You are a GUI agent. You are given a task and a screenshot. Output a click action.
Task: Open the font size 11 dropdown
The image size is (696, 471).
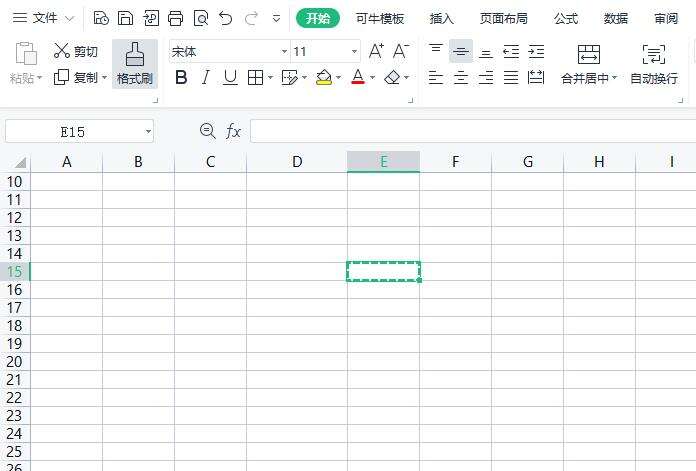354,51
